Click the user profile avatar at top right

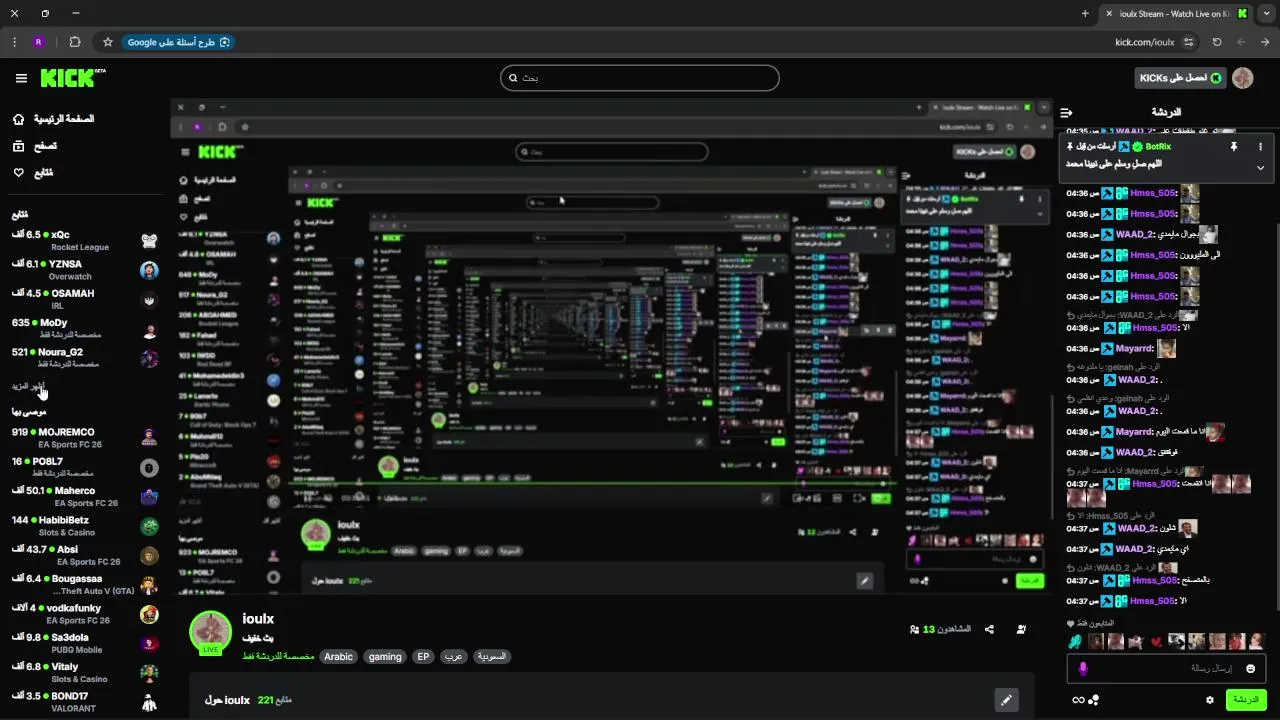pos(1243,78)
